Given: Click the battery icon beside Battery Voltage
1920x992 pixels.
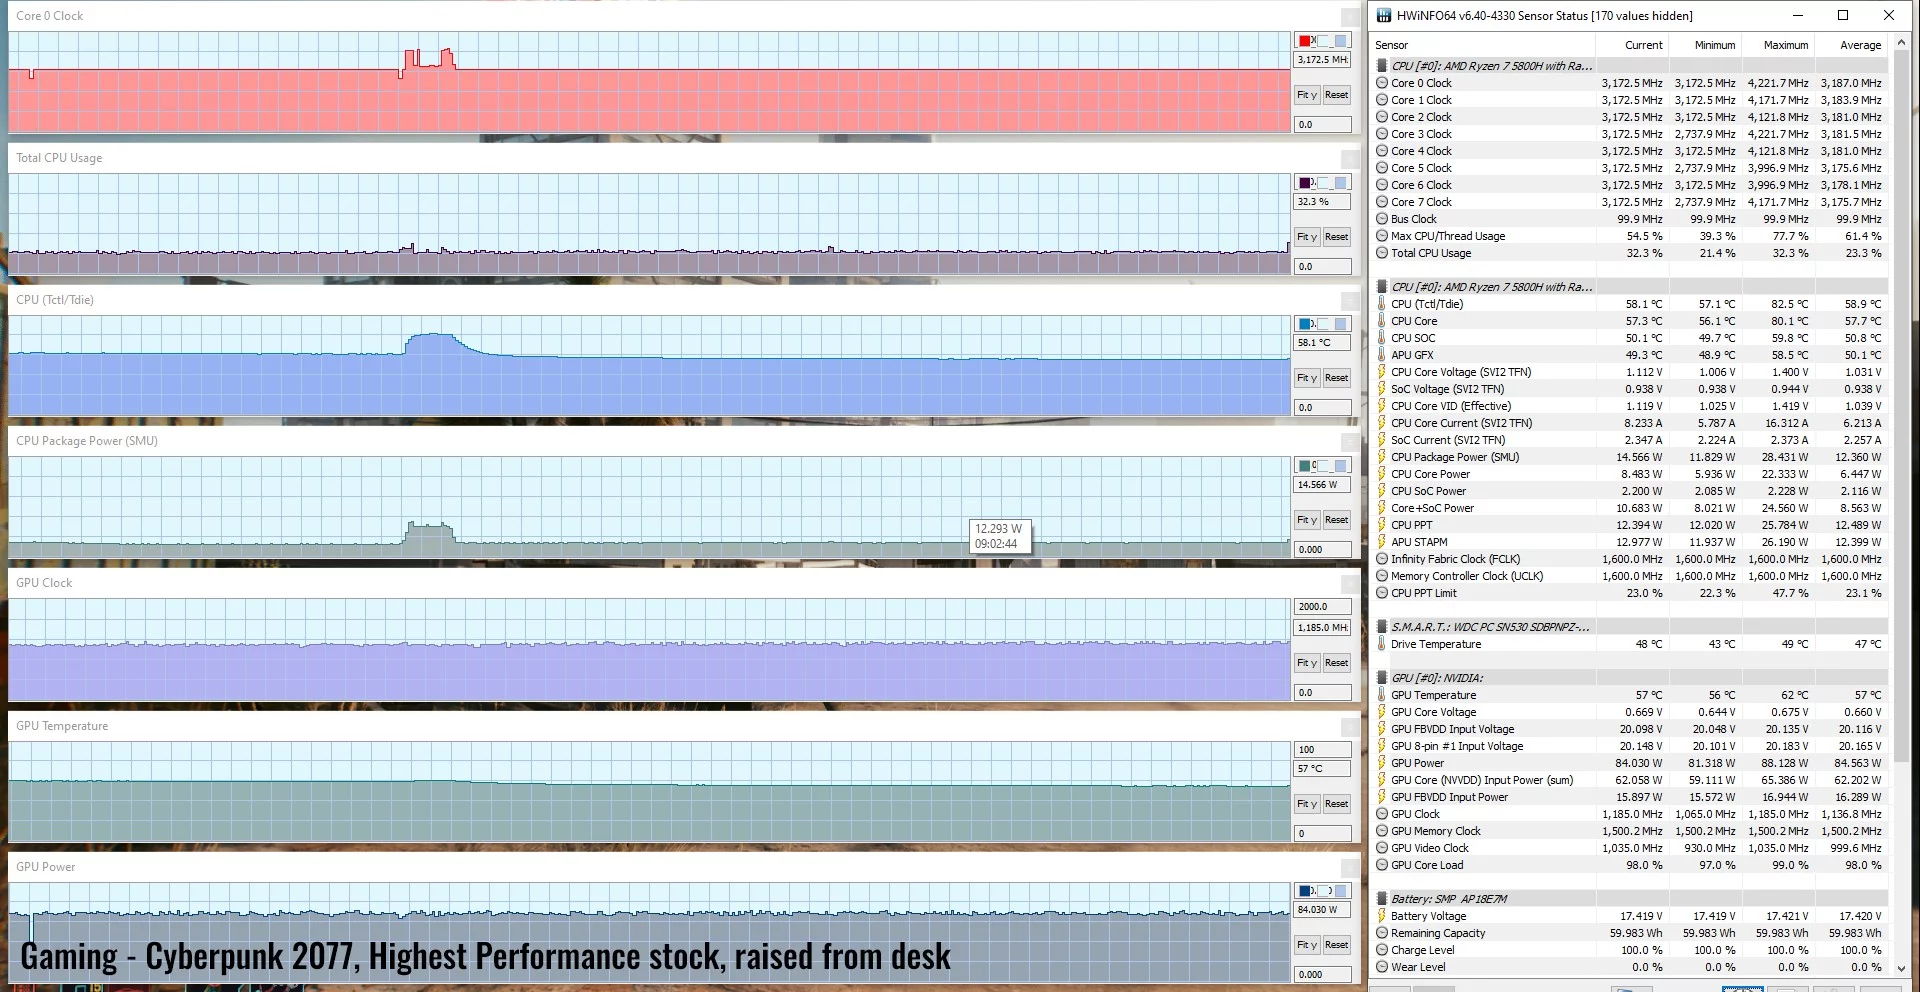Looking at the screenshot, I should tap(1383, 915).
